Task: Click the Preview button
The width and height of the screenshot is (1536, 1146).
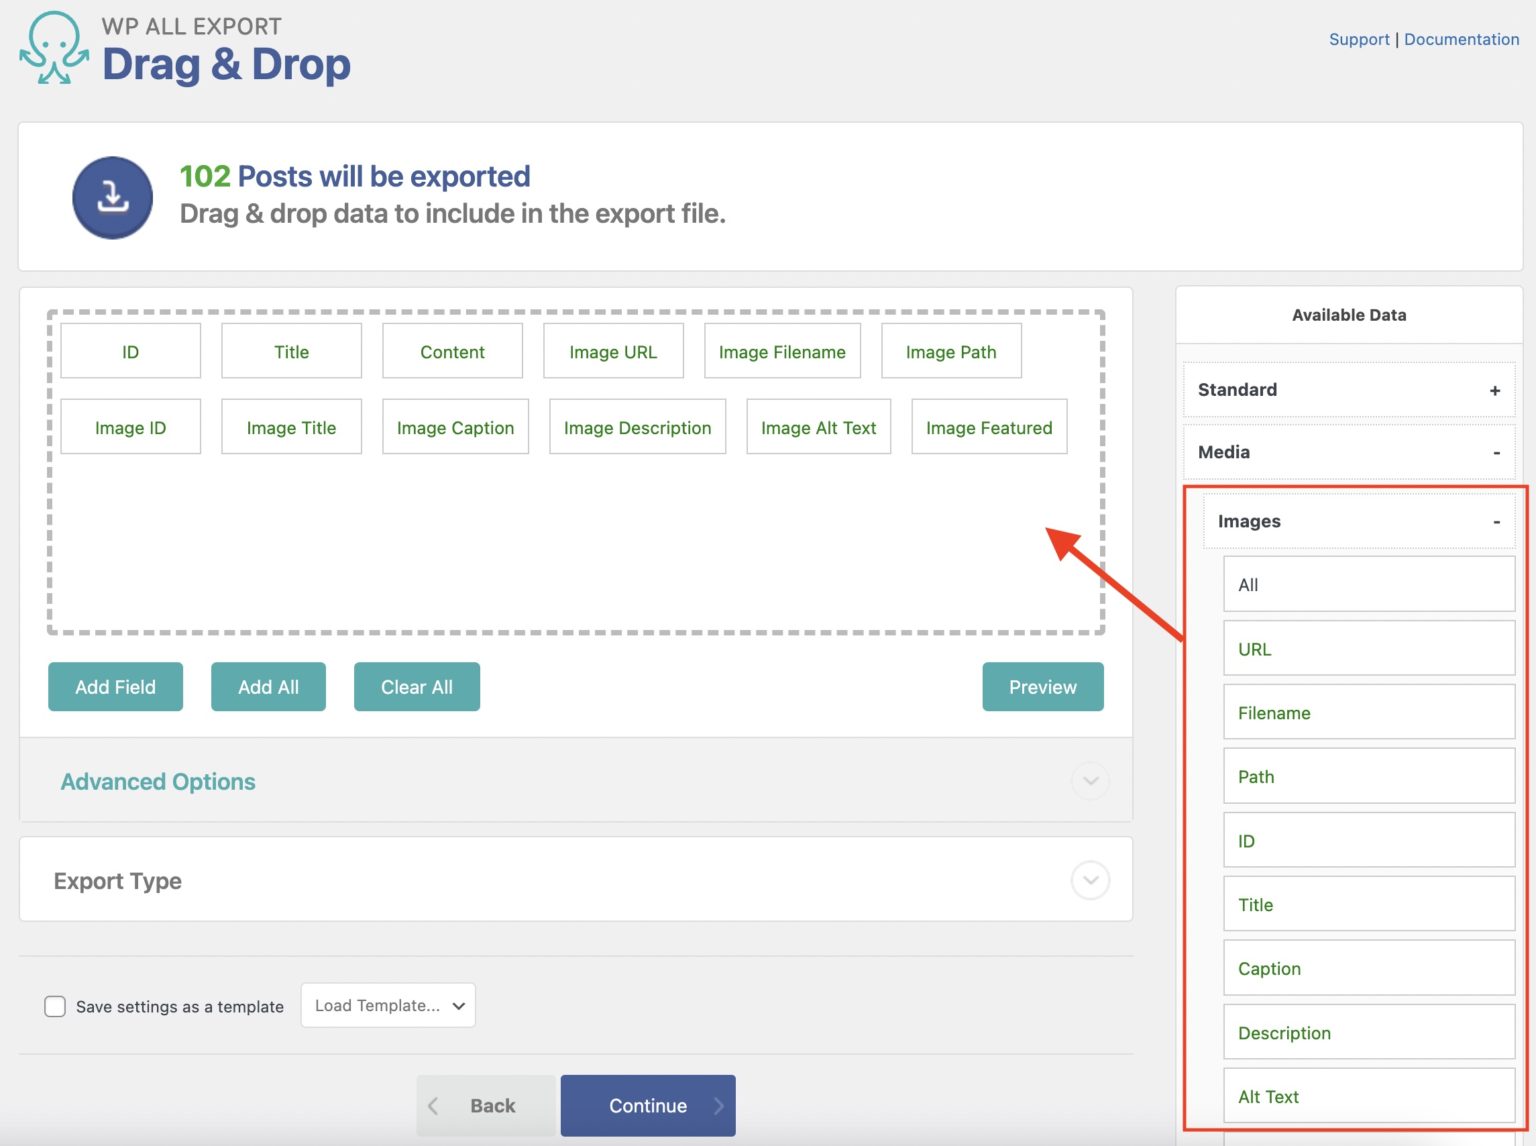Action: [x=1042, y=687]
